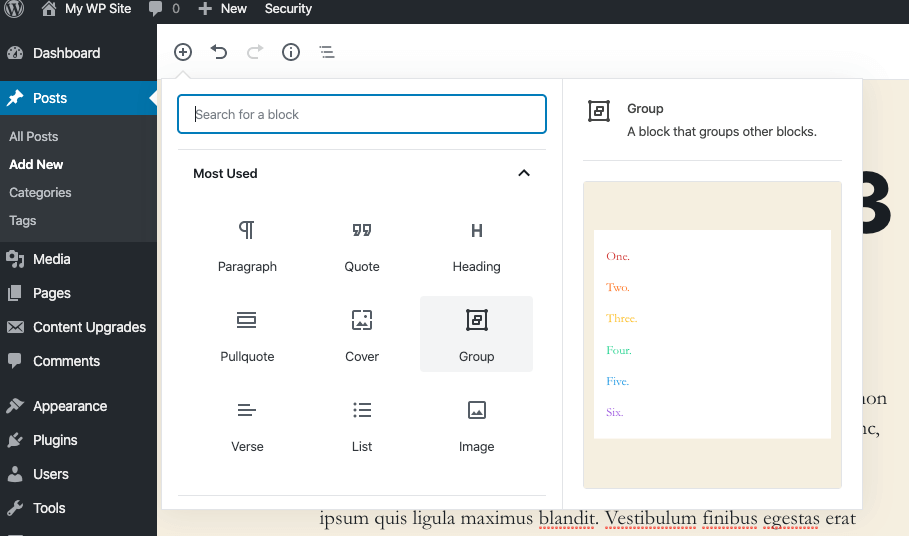Insert a Quote block
The width and height of the screenshot is (909, 536).
coord(362,246)
